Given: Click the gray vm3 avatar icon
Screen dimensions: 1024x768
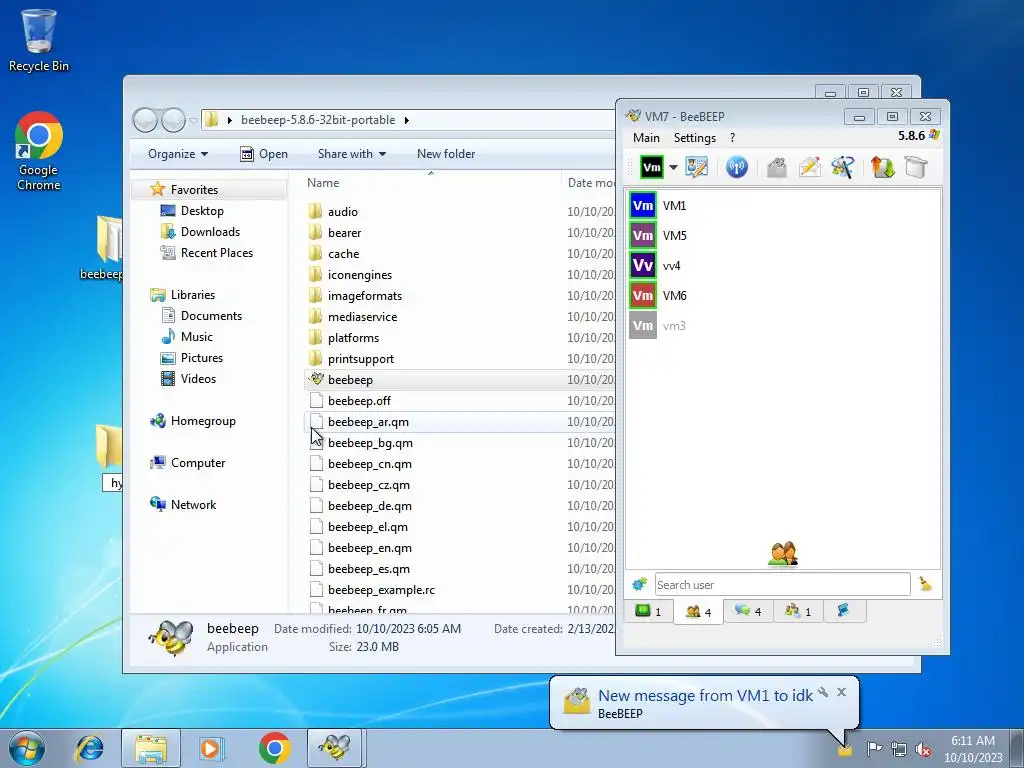Looking at the screenshot, I should point(643,326).
